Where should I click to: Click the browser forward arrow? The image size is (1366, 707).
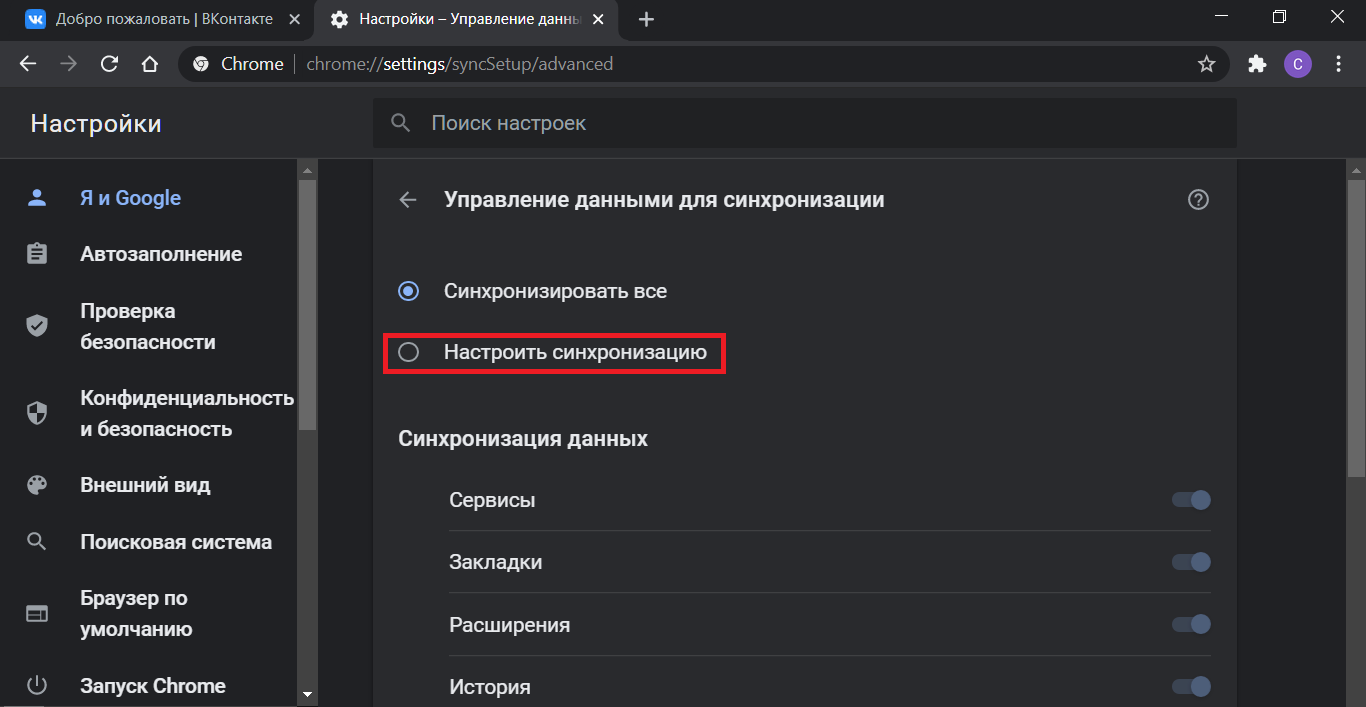pyautogui.click(x=69, y=64)
